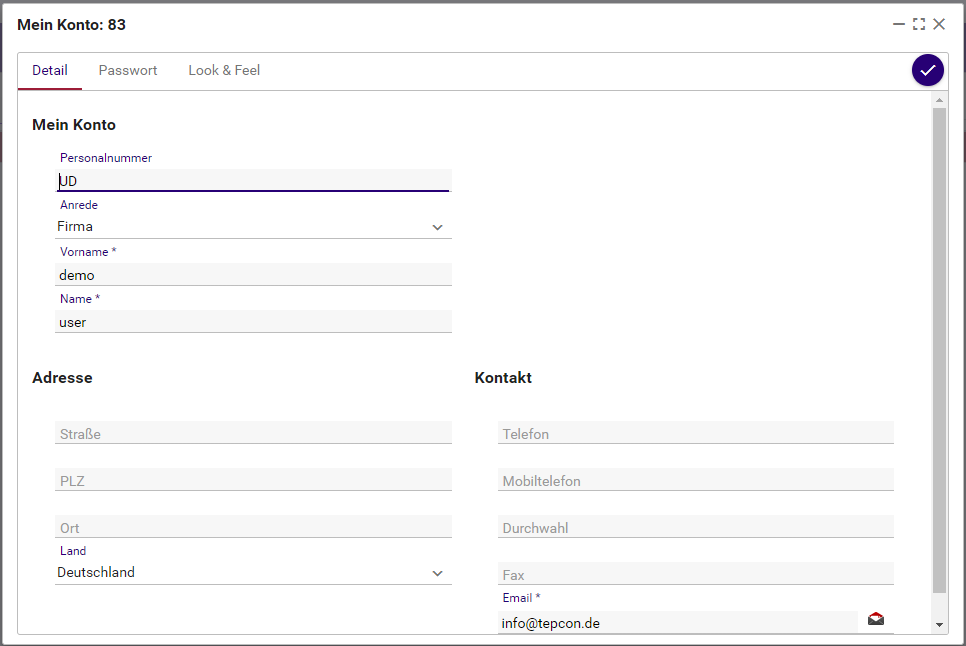Image resolution: width=966 pixels, height=646 pixels.
Task: Minimize the Mein Konto dialog
Action: point(899,24)
